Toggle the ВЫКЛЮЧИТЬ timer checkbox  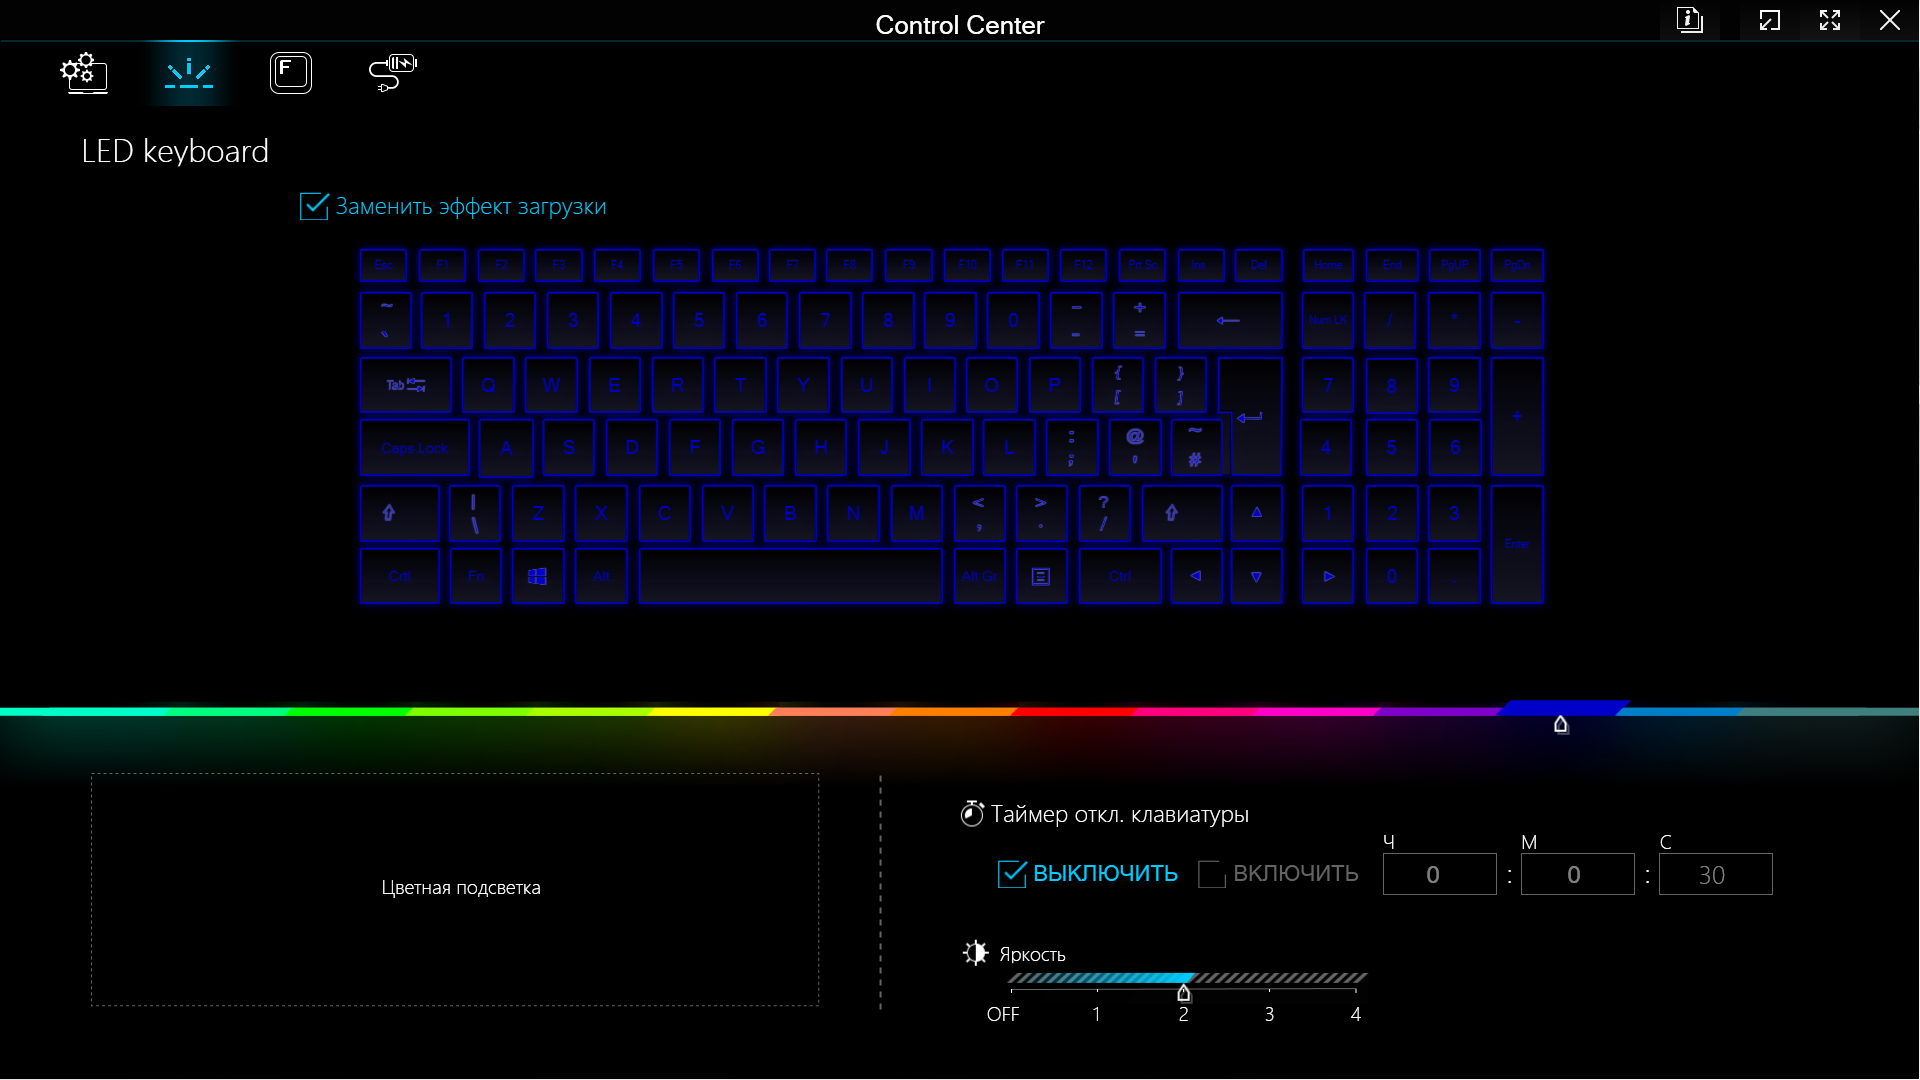[1012, 873]
